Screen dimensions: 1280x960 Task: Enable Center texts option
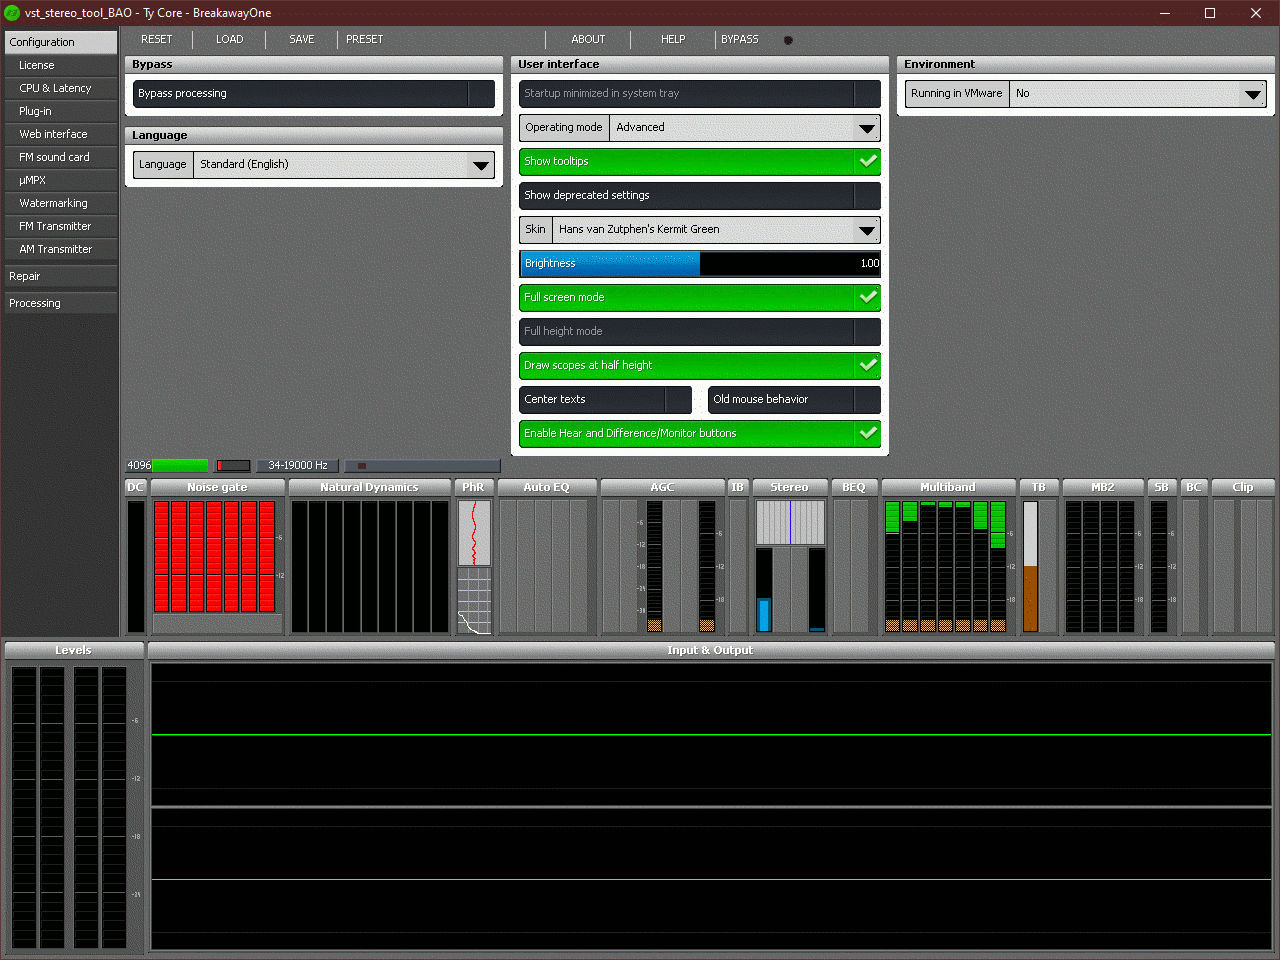click(x=605, y=400)
